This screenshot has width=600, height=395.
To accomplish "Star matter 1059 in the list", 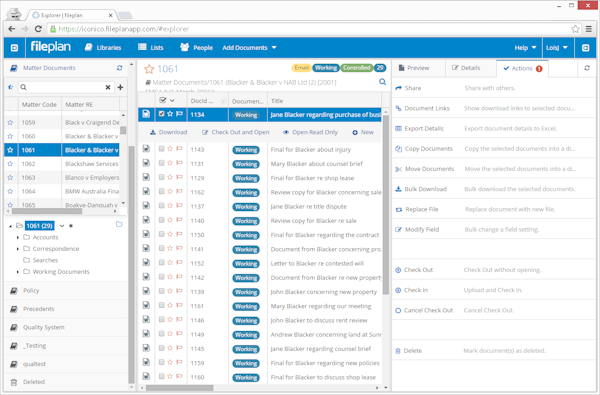I will coord(10,122).
